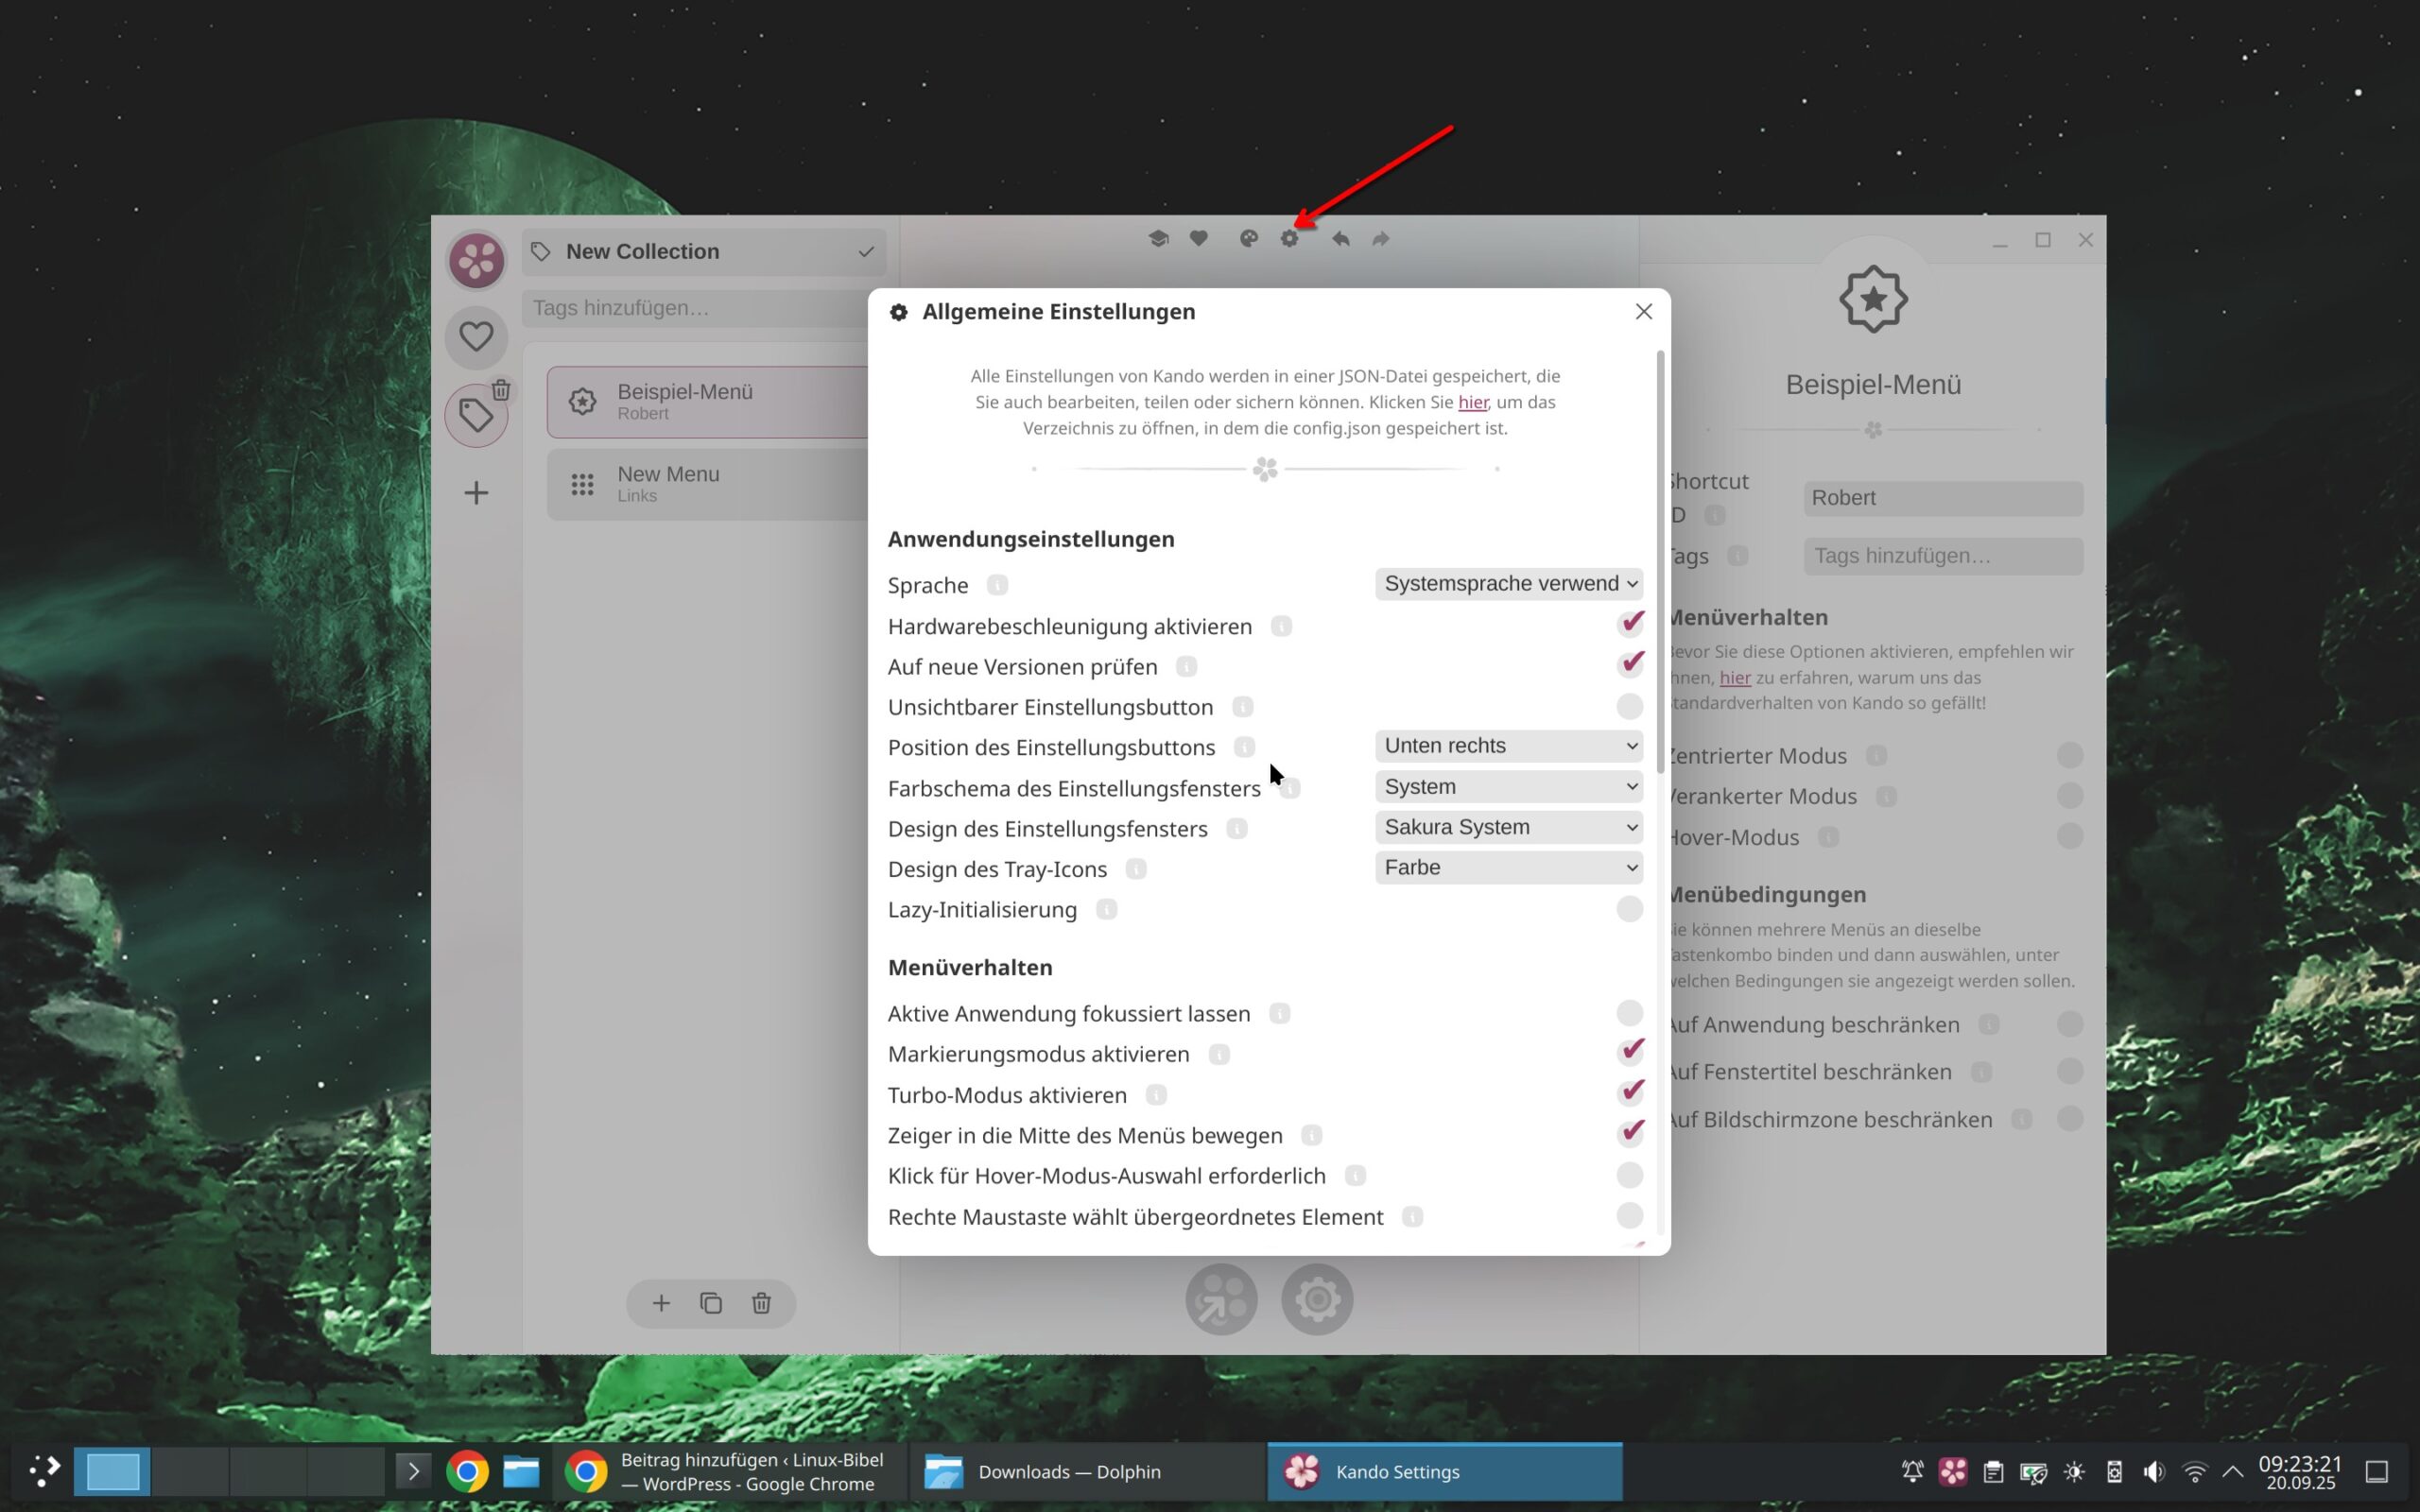This screenshot has width=2420, height=1512.
Task: Duplicate the selected menu
Action: pos(711,1303)
